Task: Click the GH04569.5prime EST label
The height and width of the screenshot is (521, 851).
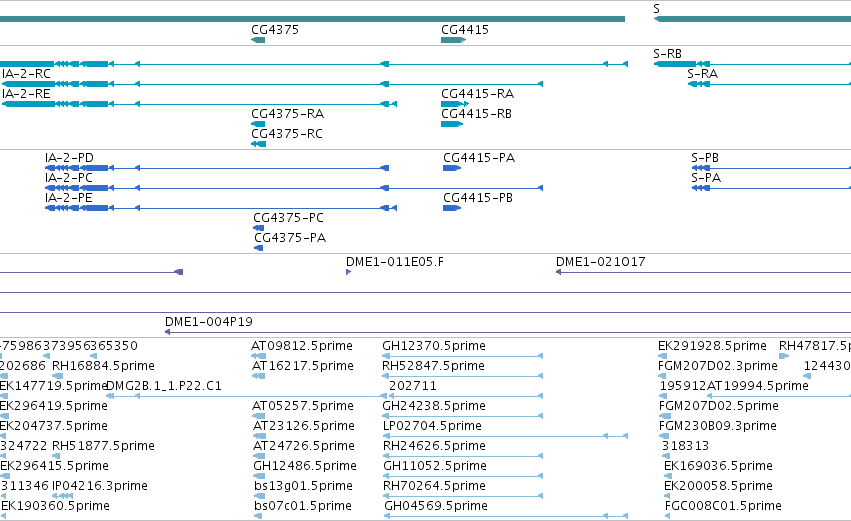Action: point(436,506)
